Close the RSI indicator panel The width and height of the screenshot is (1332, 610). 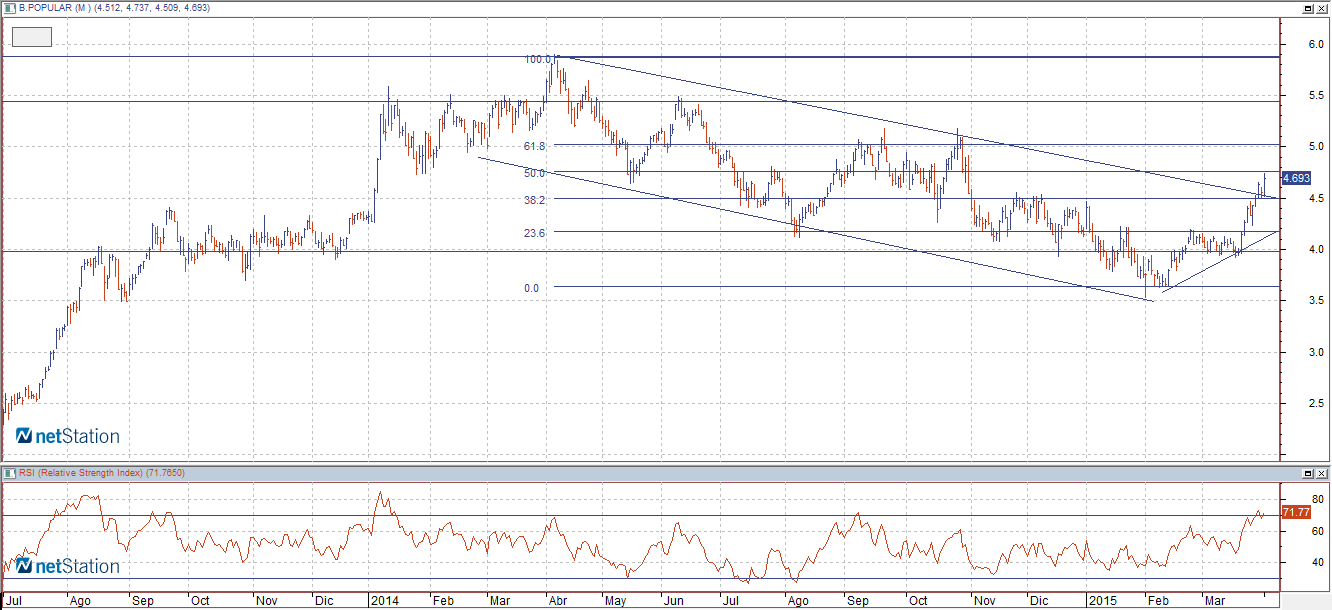[1321, 472]
